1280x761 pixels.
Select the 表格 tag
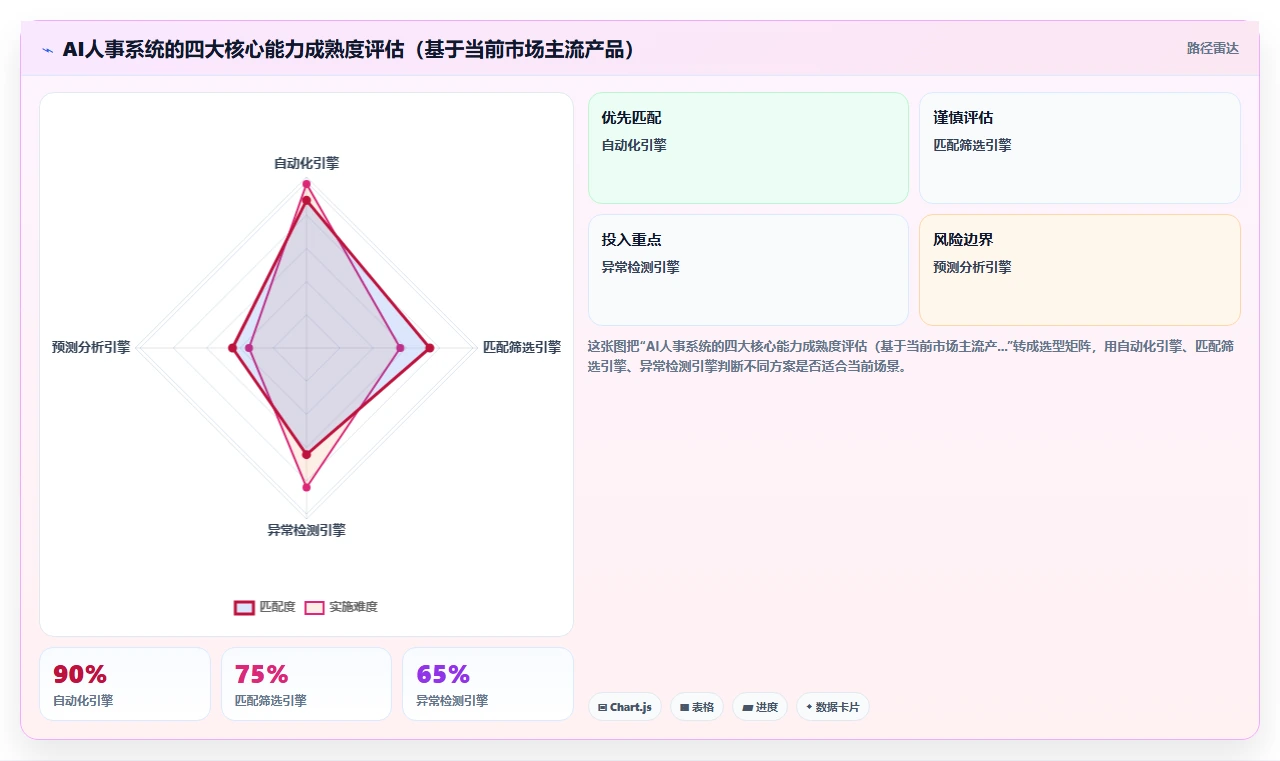click(697, 707)
